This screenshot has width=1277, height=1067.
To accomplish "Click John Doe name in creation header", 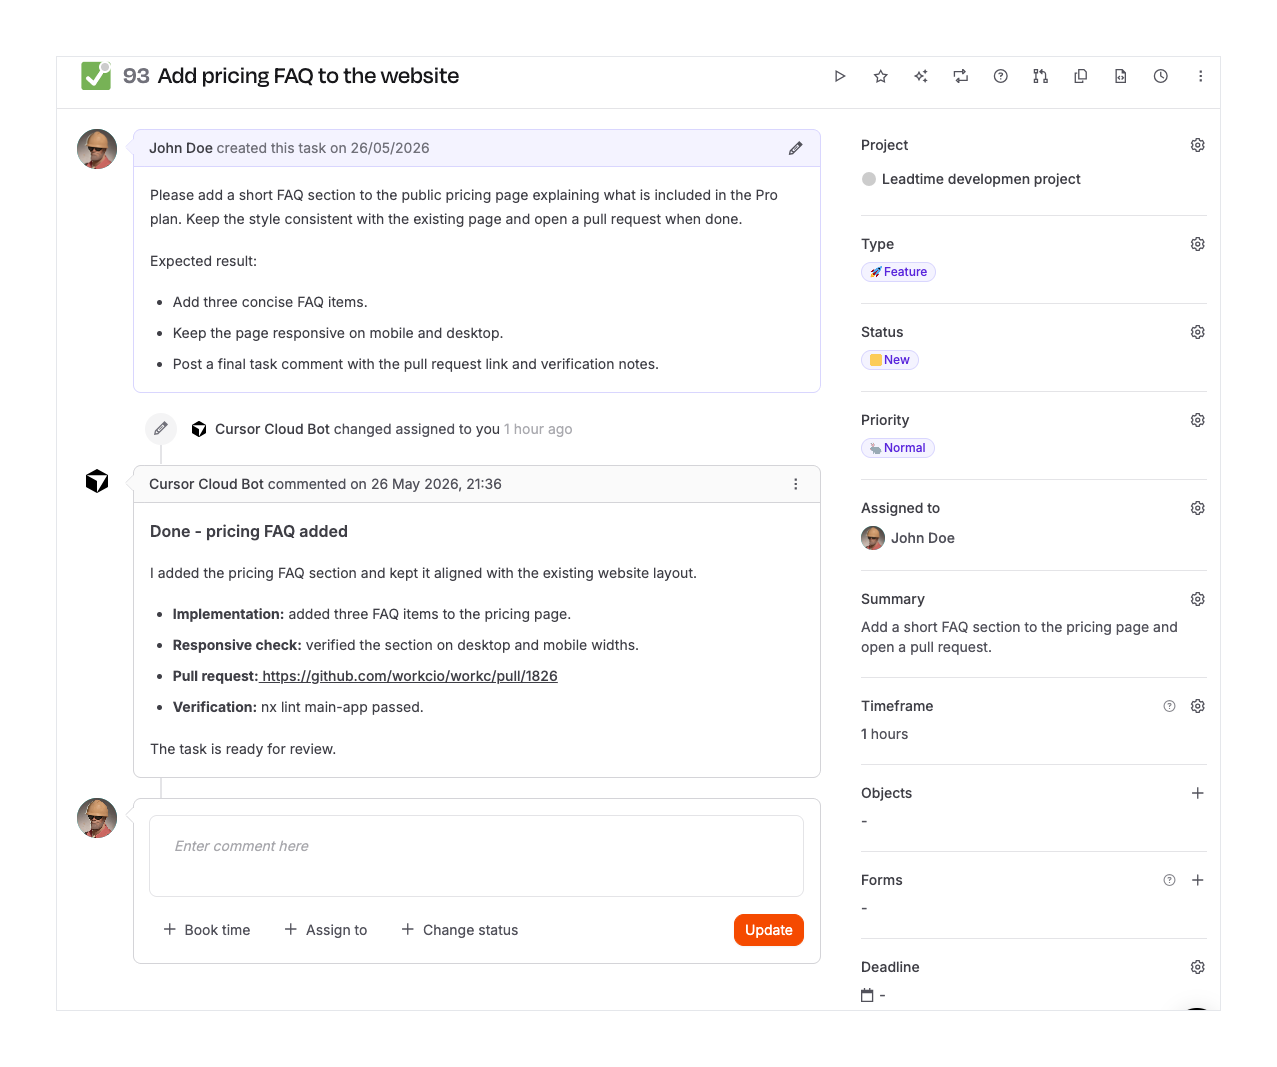I will (181, 148).
